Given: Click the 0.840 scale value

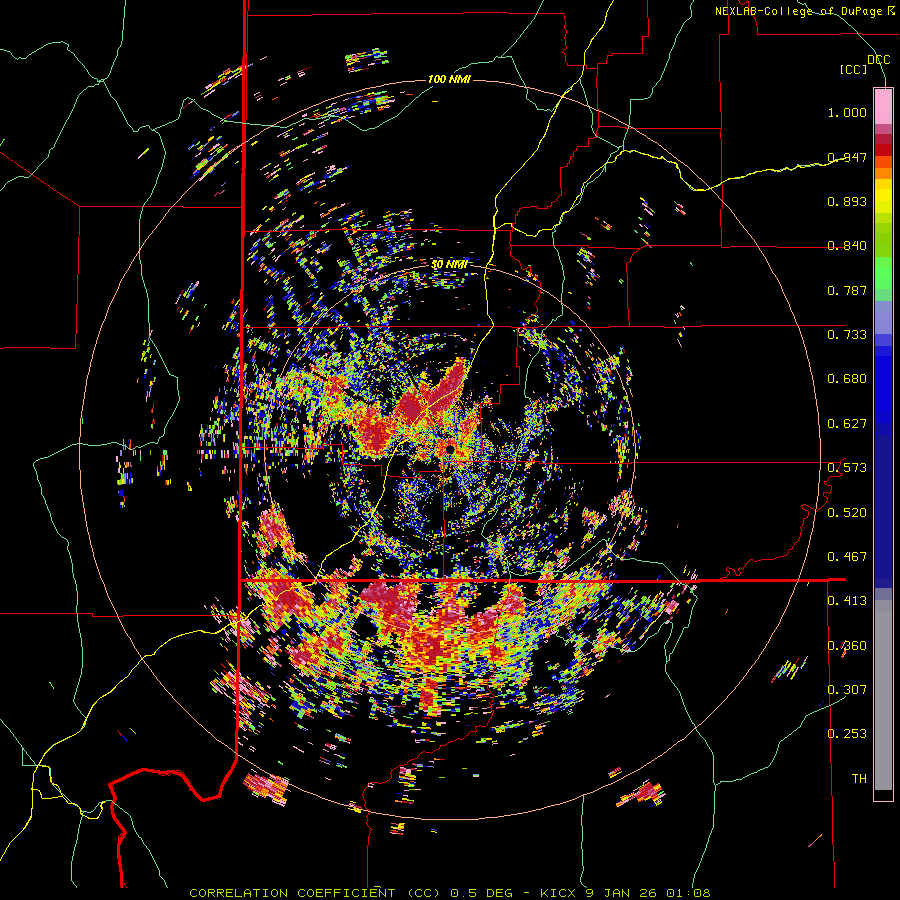Looking at the screenshot, I should click(x=847, y=246).
